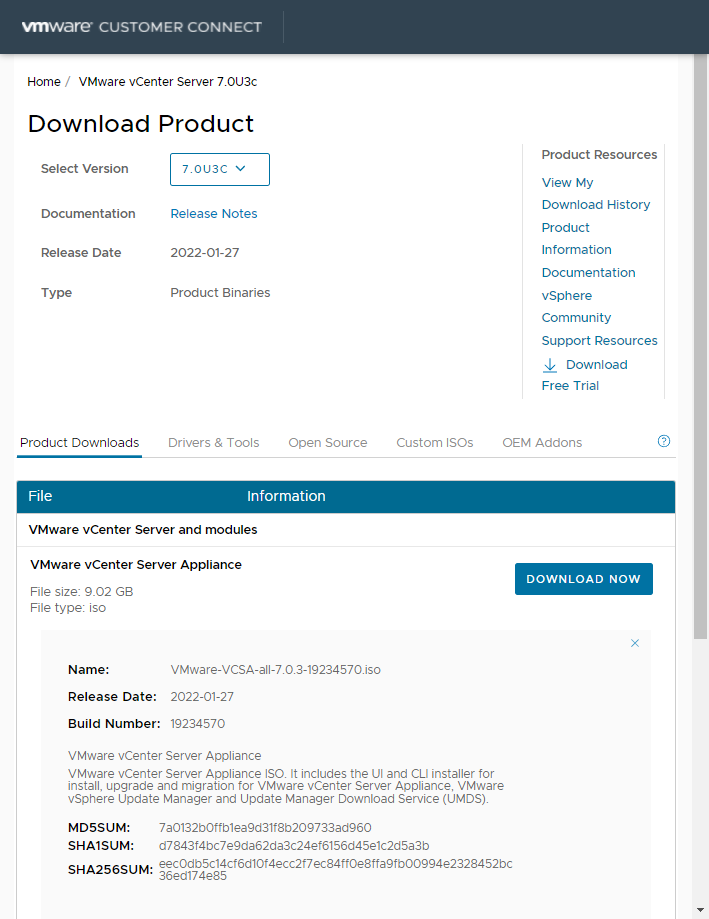Click Download Free Trial link text
The width and height of the screenshot is (709, 919).
(x=585, y=375)
